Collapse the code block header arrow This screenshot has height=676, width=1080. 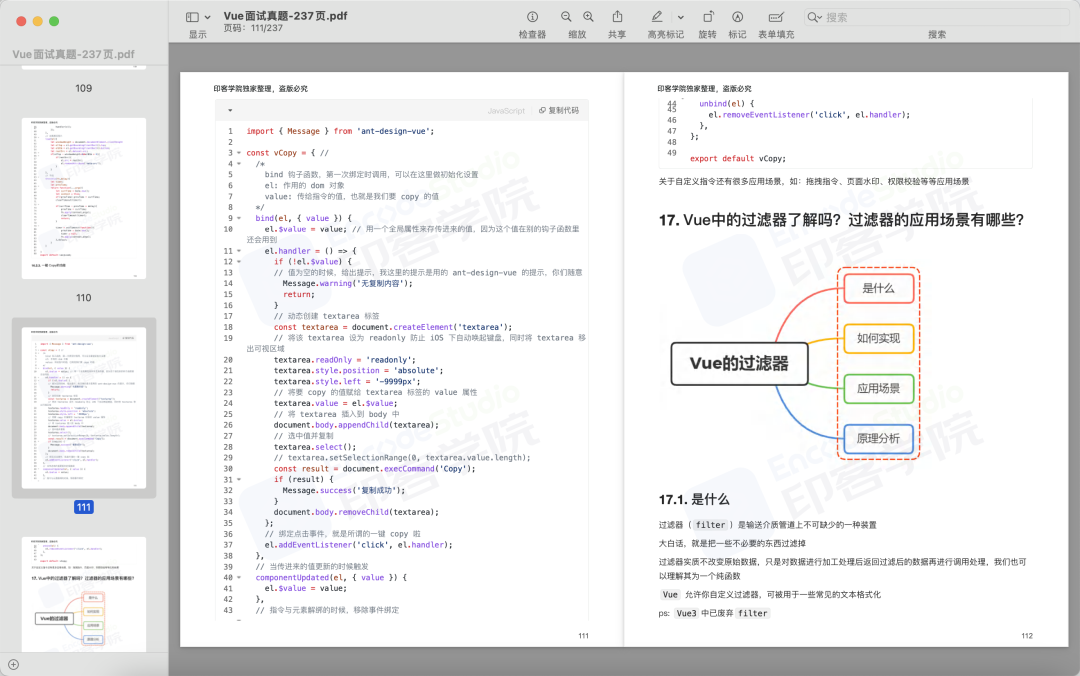click(x=230, y=110)
